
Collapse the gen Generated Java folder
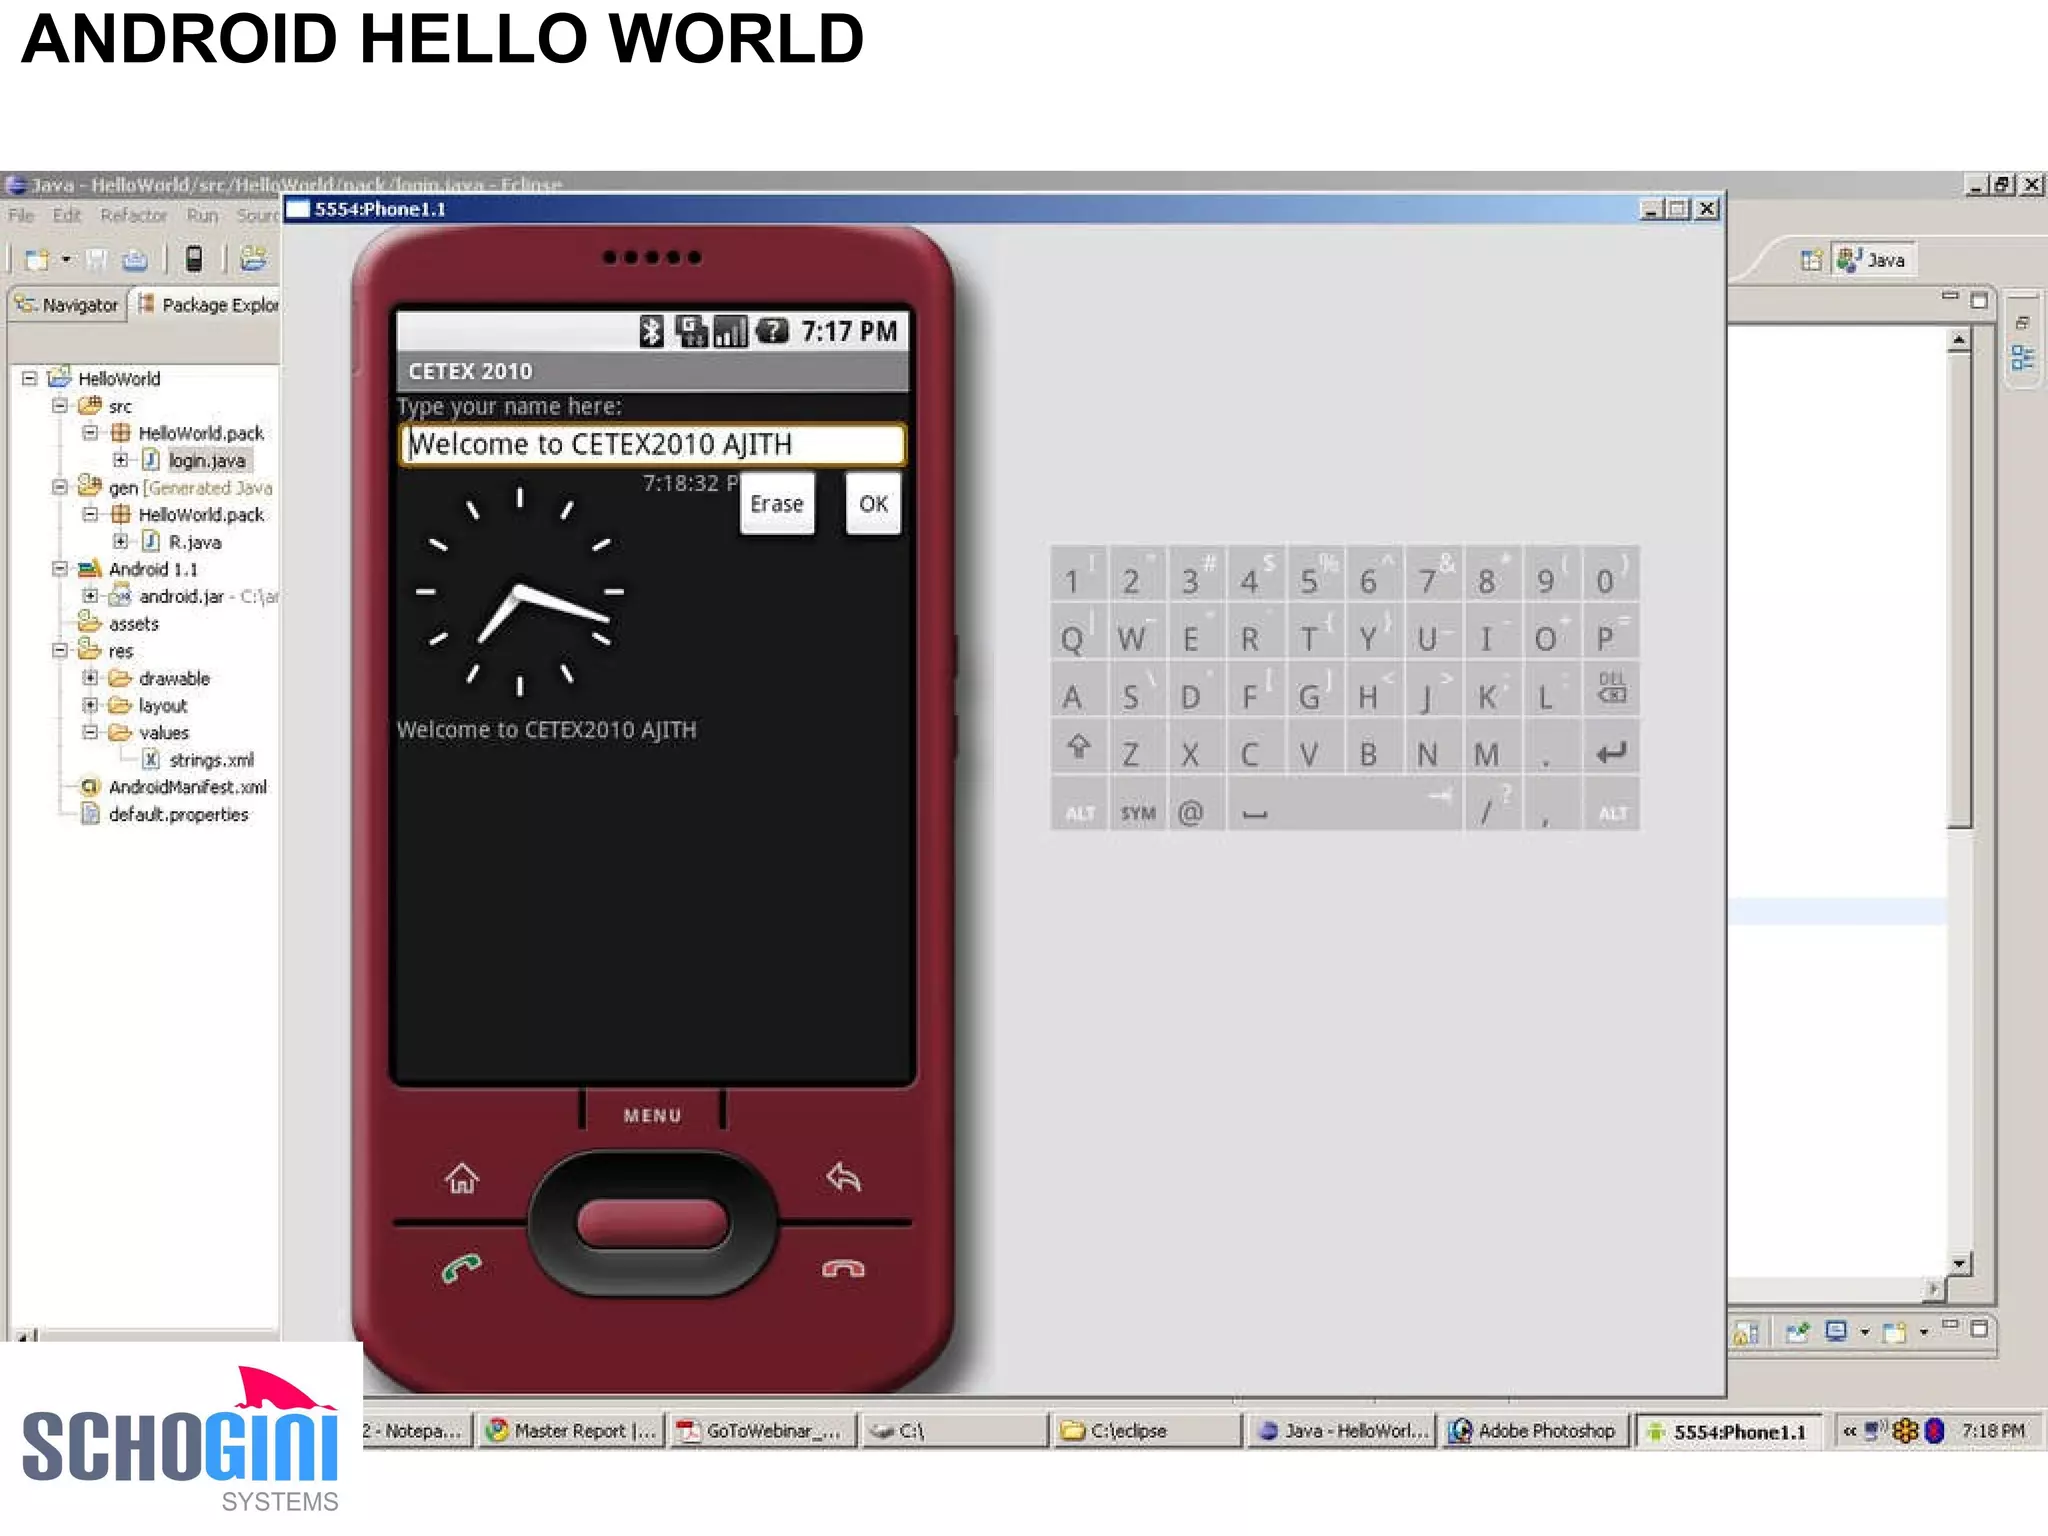(60, 487)
